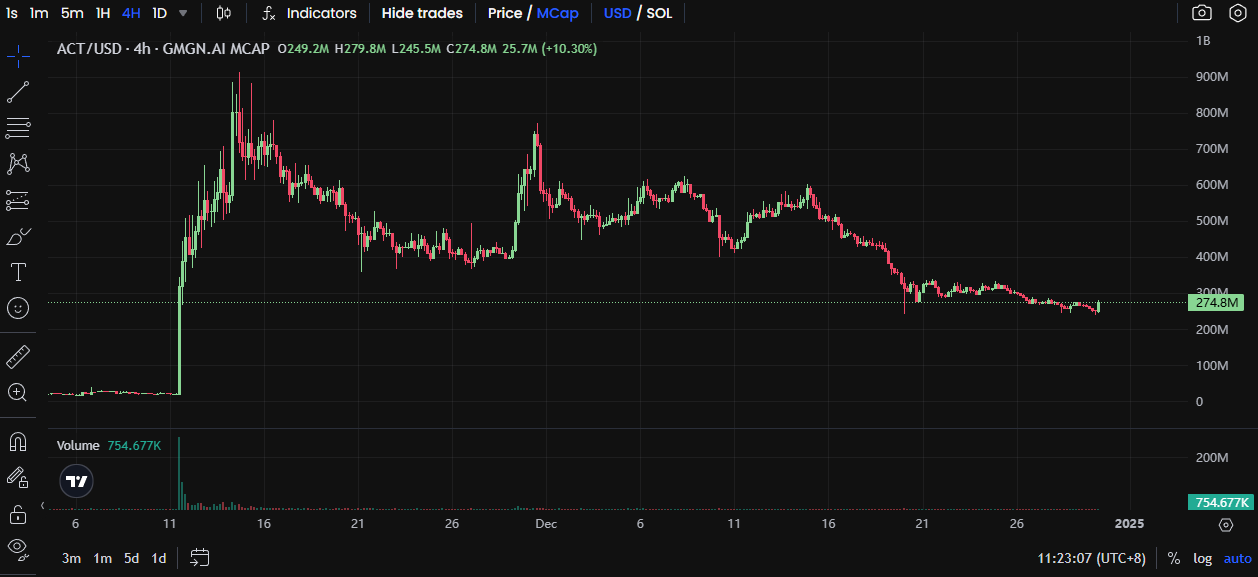Choose the brush drawing tool
Viewport: 1258px width, 577px height.
(x=18, y=236)
